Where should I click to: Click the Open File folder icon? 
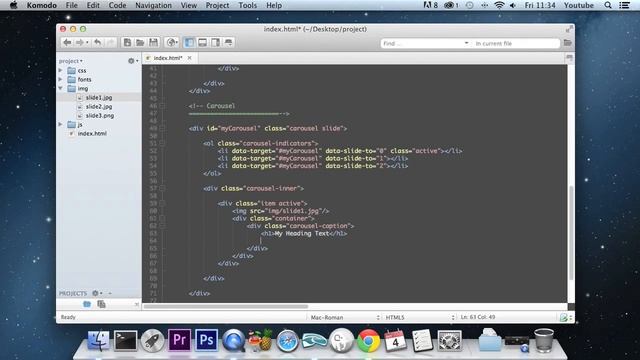140,42
